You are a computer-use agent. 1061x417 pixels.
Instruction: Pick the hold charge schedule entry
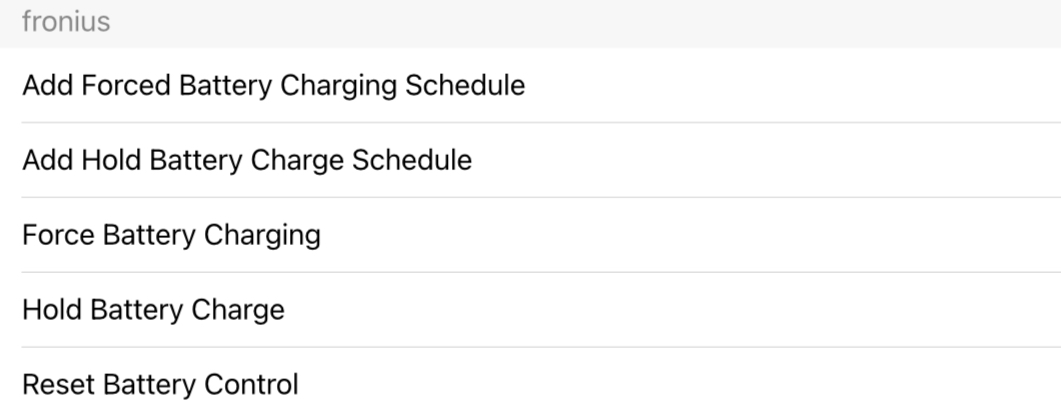tap(247, 160)
